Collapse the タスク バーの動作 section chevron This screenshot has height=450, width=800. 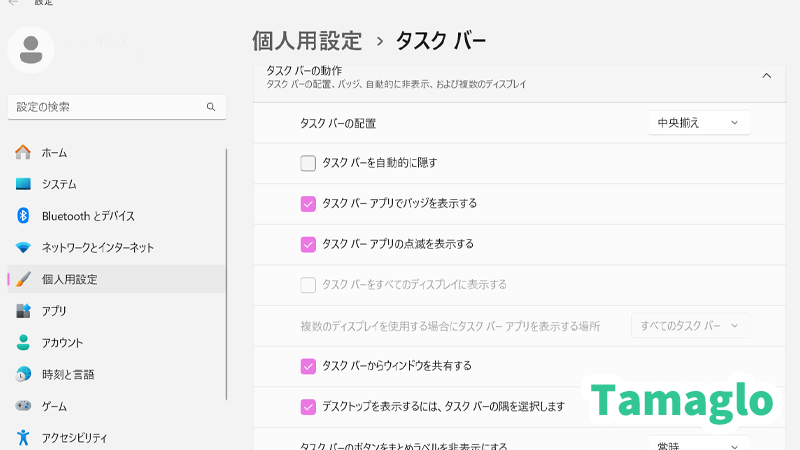pyautogui.click(x=766, y=76)
